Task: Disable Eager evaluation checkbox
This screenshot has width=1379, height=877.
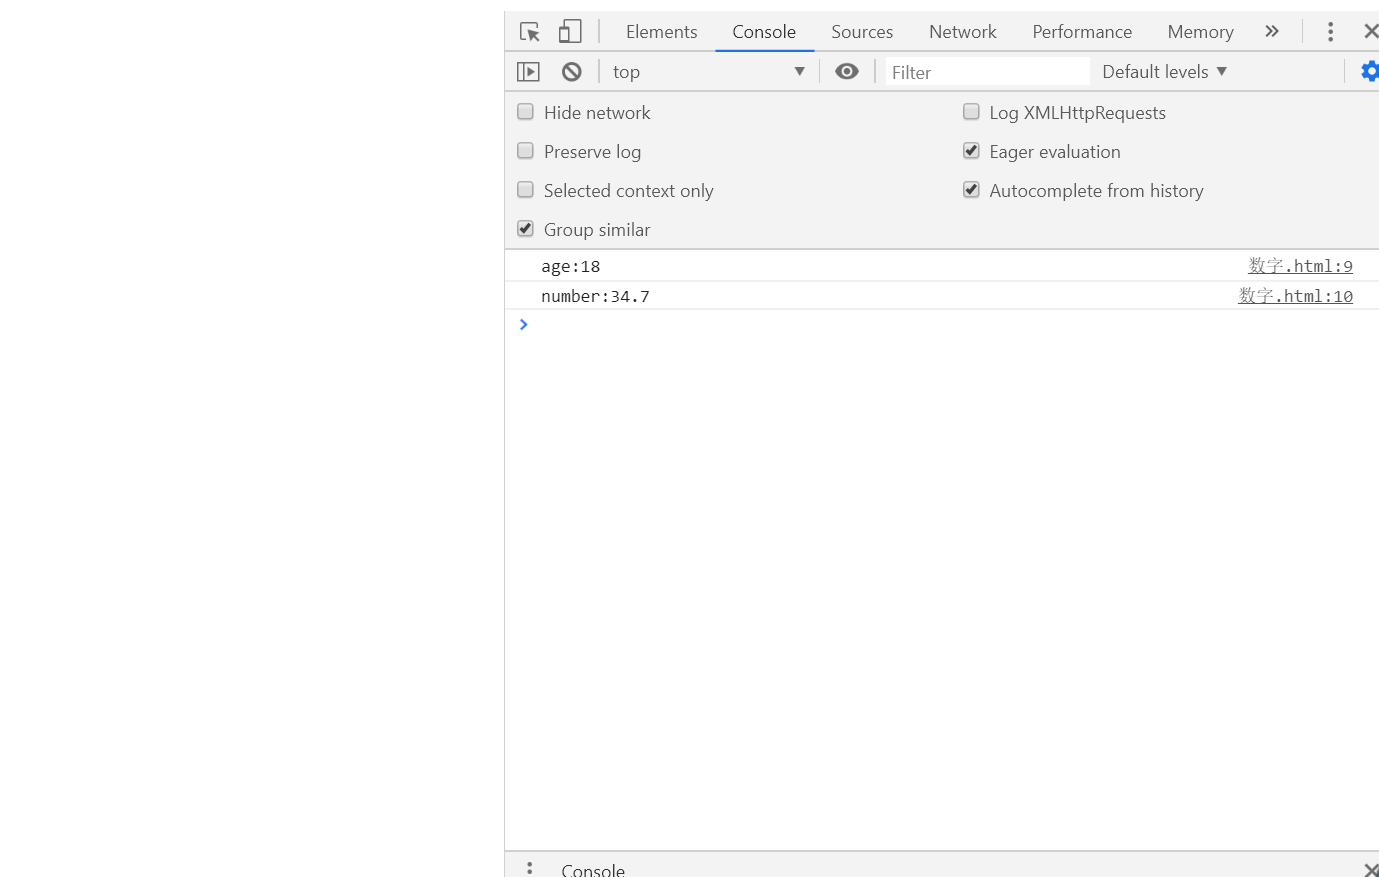Action: [x=971, y=151]
